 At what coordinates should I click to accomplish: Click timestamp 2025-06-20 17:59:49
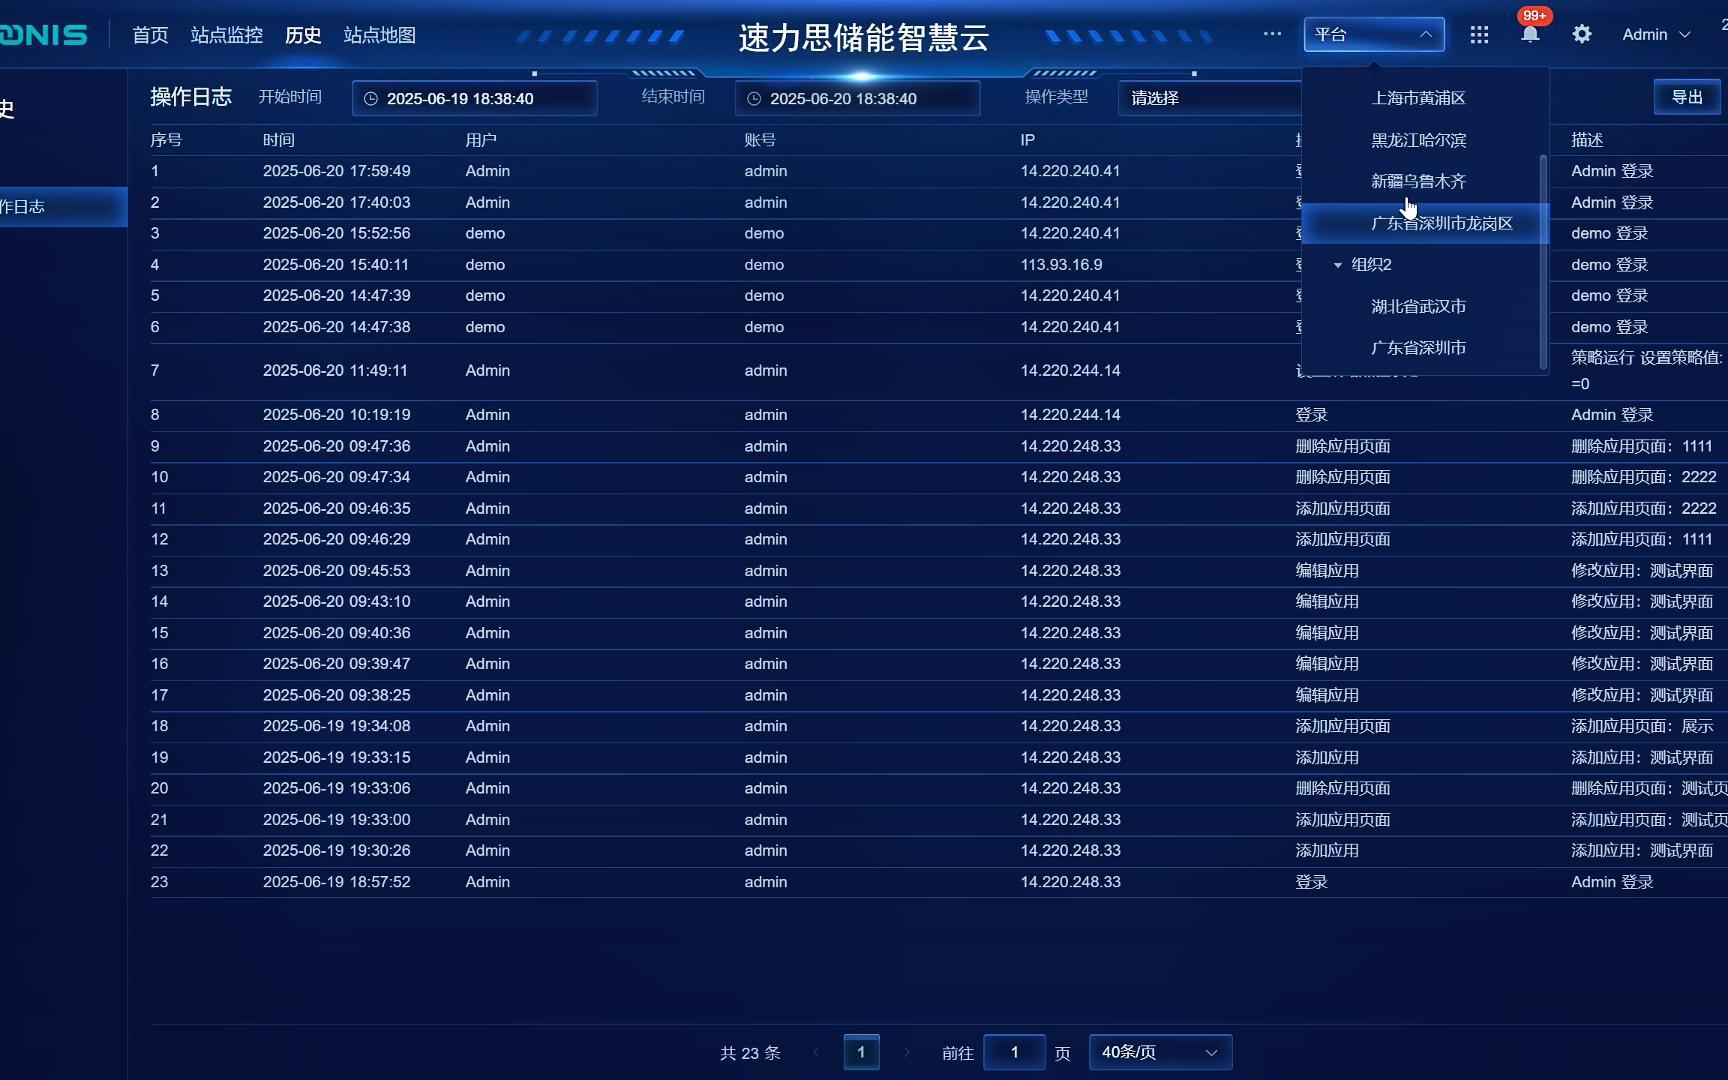coord(337,171)
